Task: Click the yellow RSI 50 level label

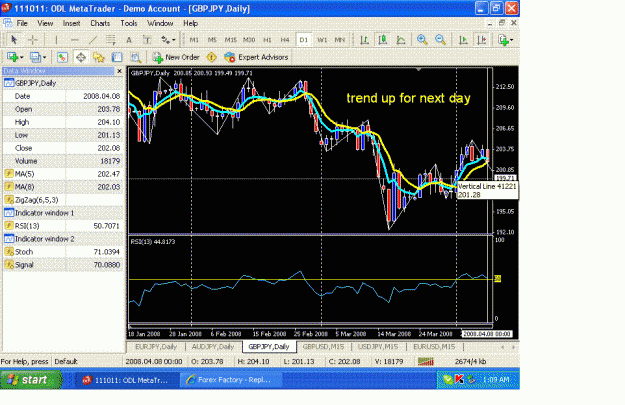Action: [x=497, y=279]
